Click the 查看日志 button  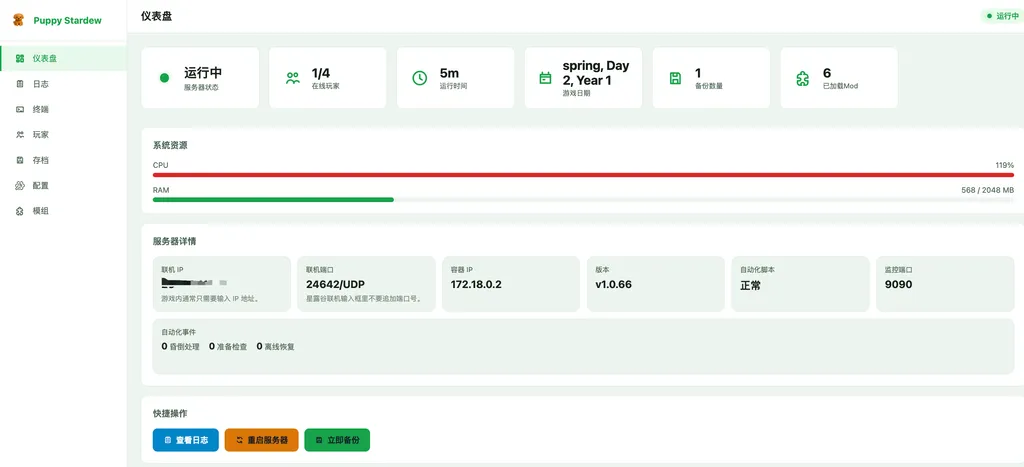point(185,440)
